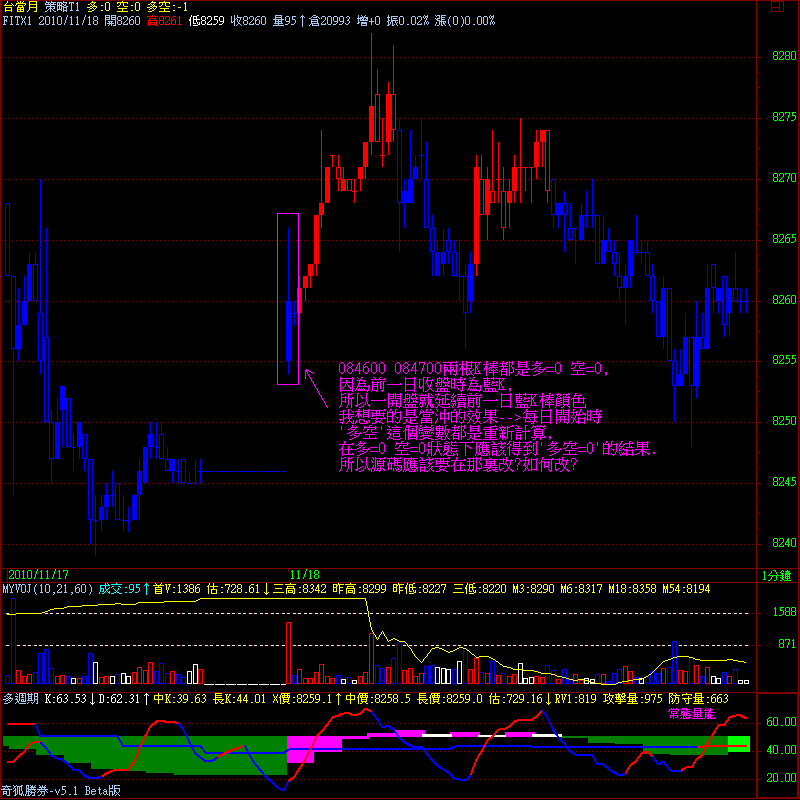Click the 台當月 contract label
The width and height of the screenshot is (800, 800).
click(x=19, y=7)
